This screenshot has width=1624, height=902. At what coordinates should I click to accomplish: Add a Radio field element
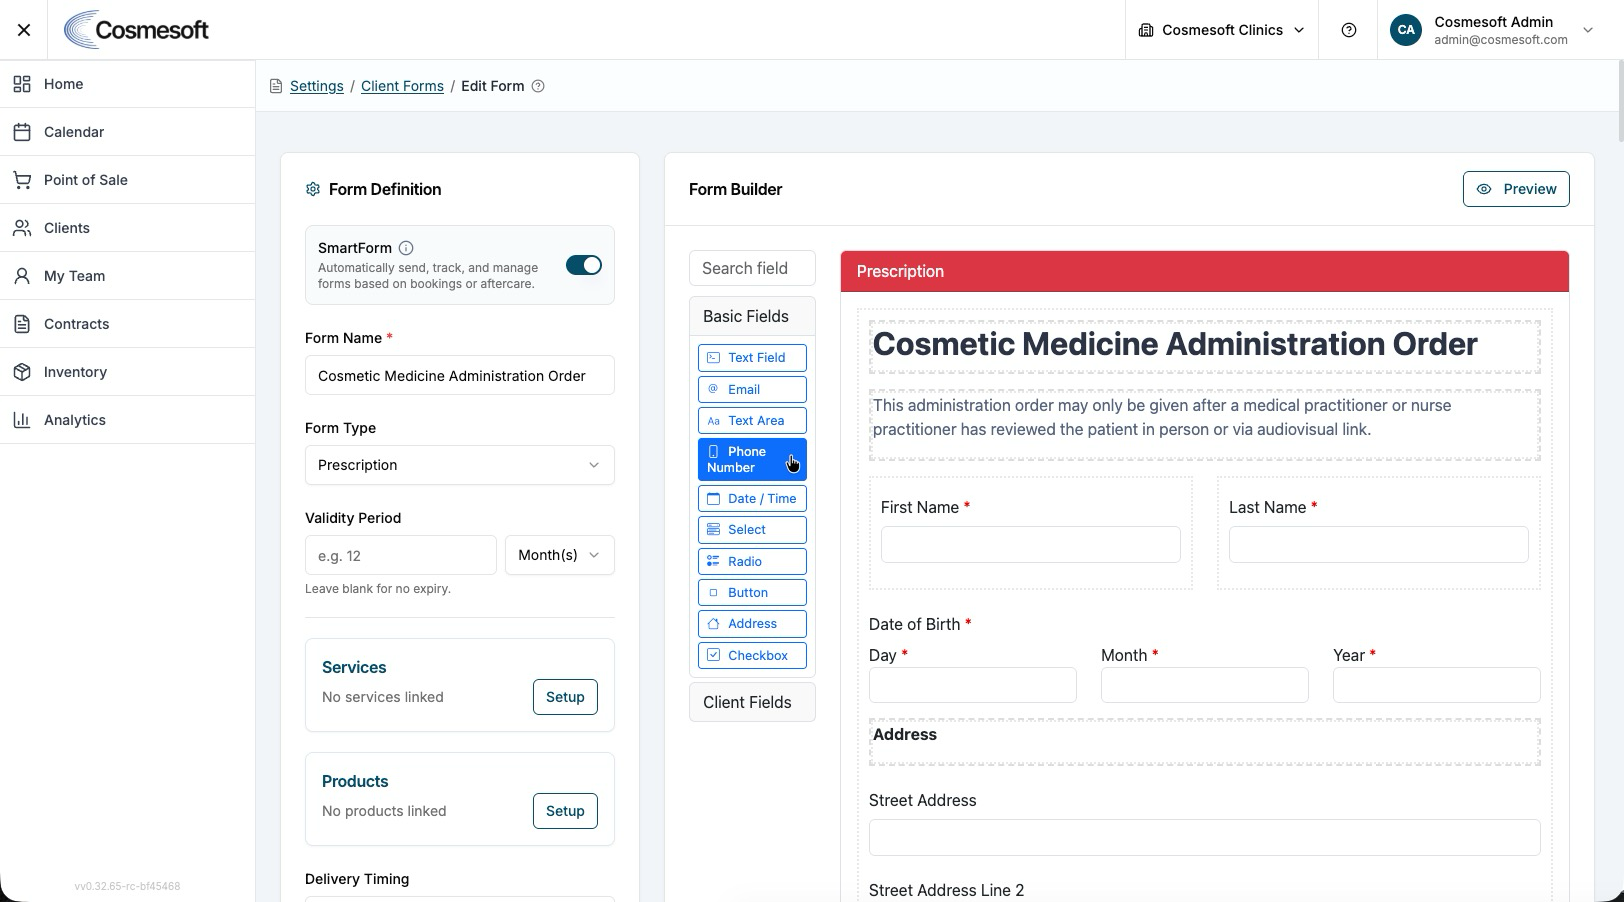tap(752, 562)
